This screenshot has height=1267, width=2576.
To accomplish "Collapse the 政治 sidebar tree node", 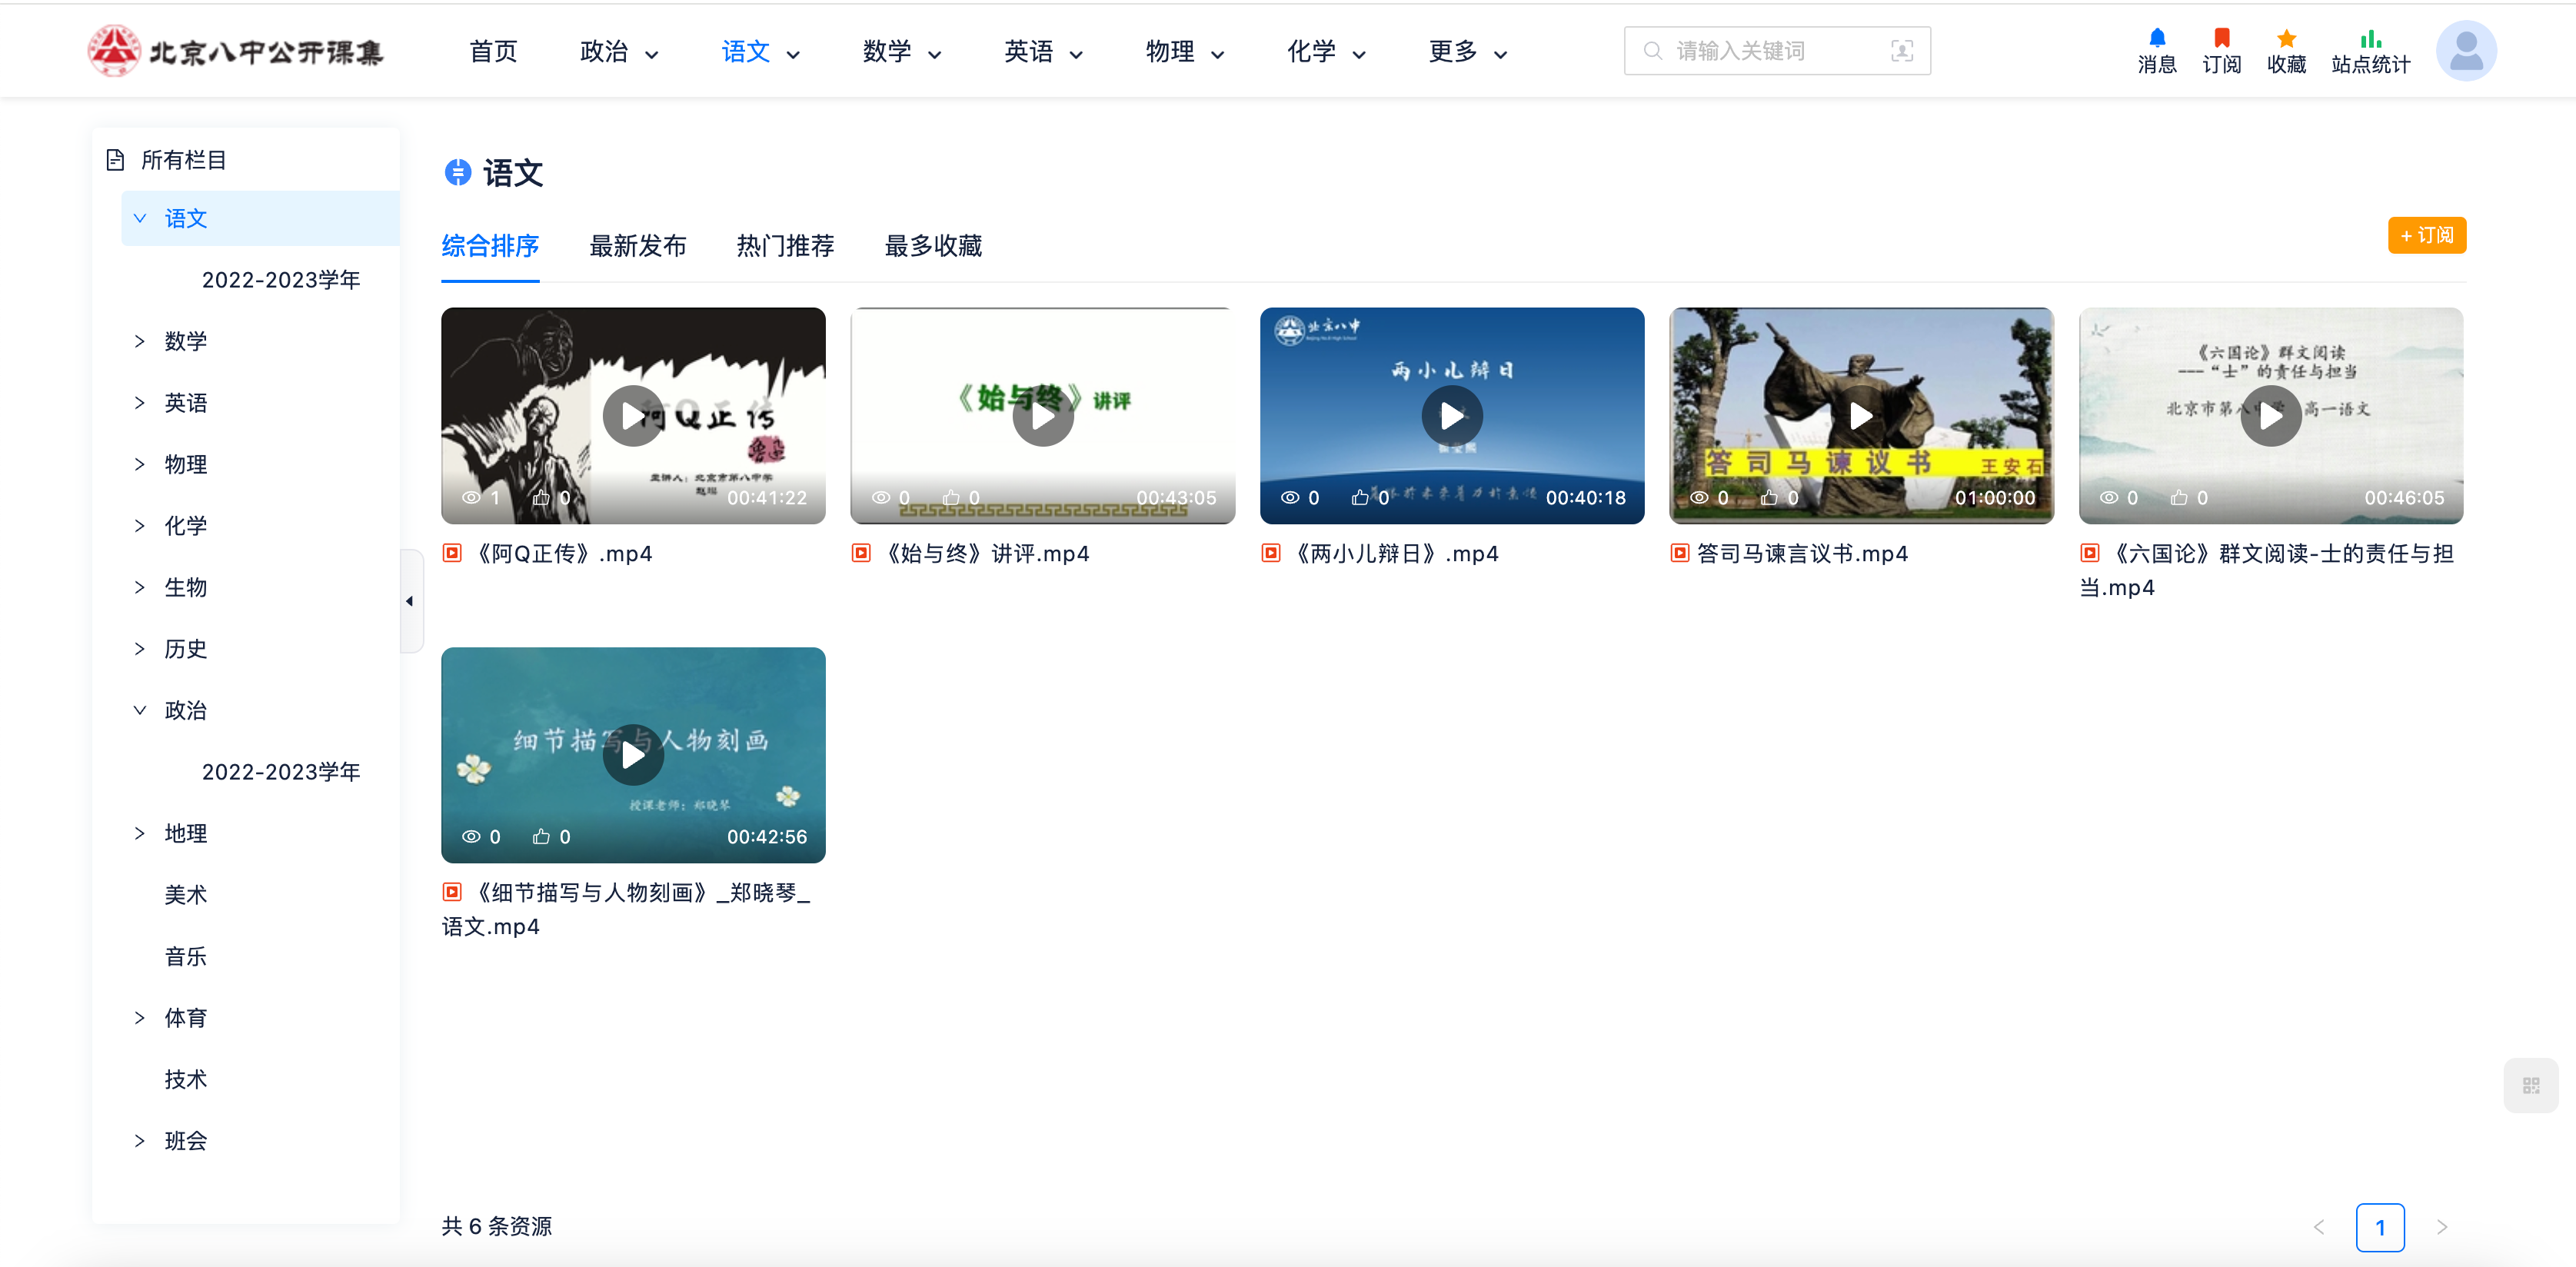I will coord(140,710).
